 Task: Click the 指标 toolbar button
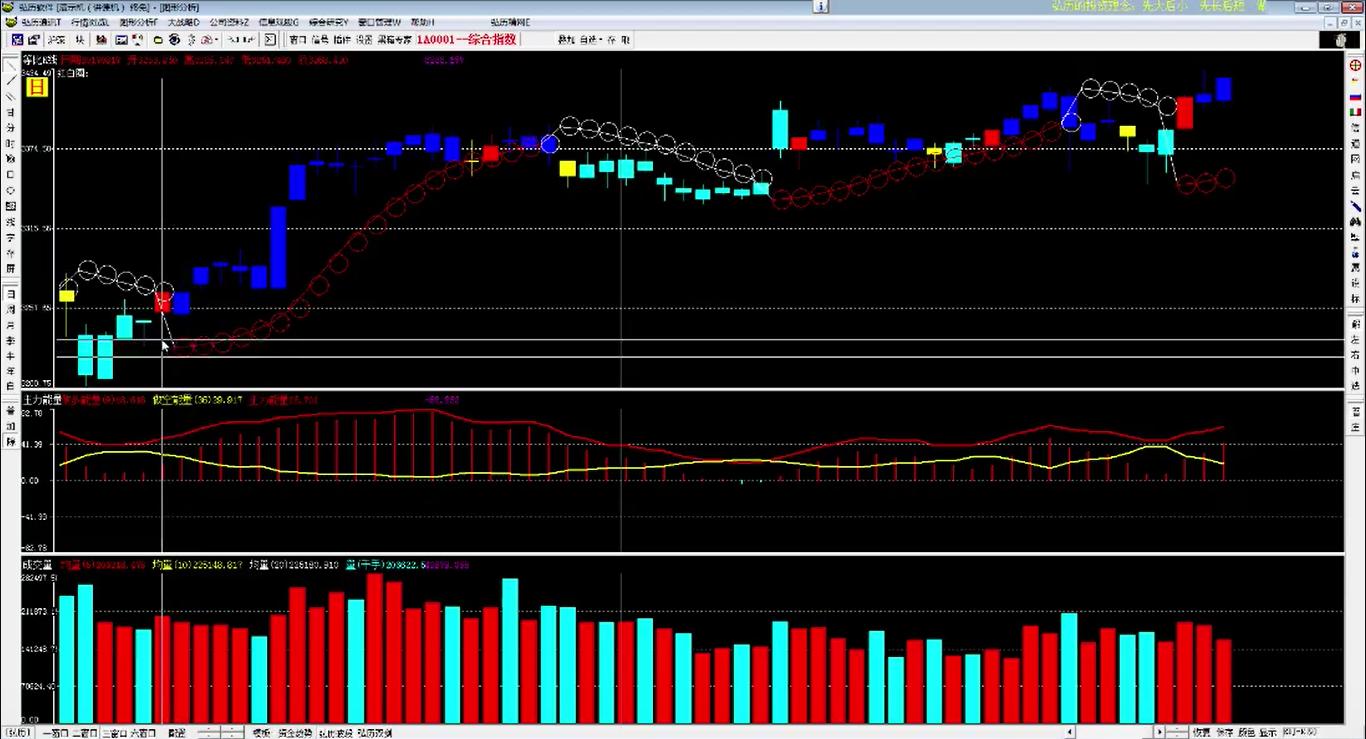[x=342, y=40]
